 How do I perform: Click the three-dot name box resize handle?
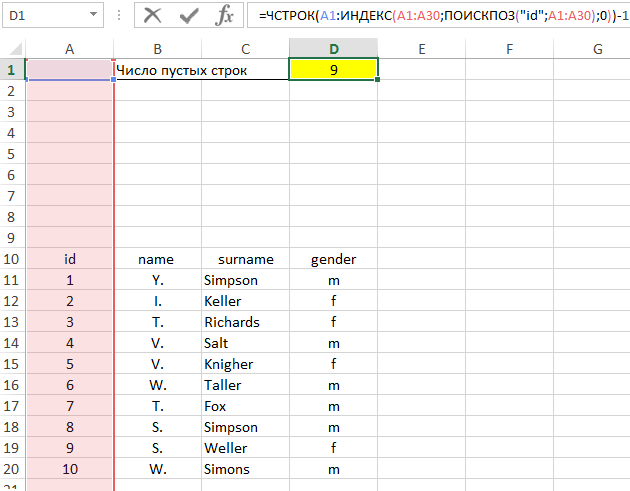coord(120,16)
